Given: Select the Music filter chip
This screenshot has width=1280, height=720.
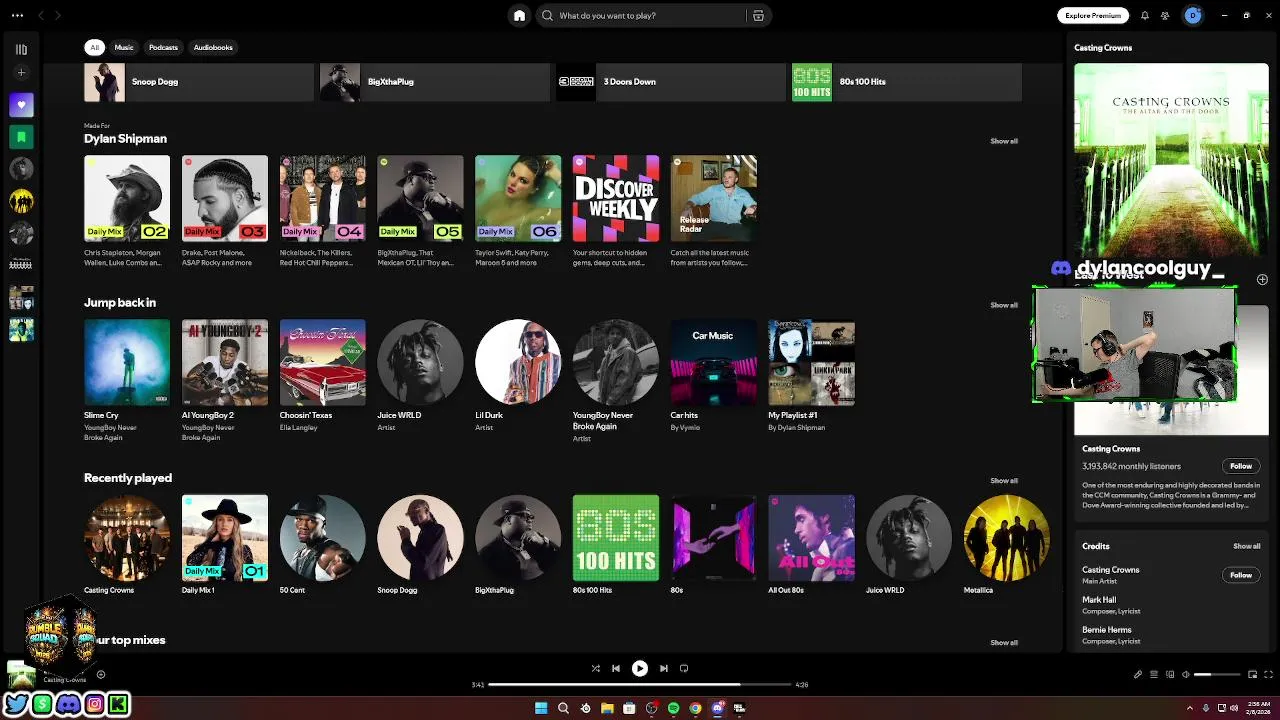Looking at the screenshot, I should (x=124, y=47).
